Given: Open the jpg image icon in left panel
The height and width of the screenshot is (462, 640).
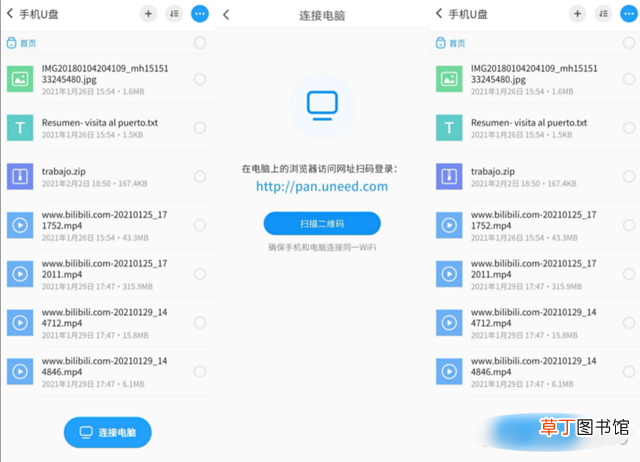Looking at the screenshot, I should pos(20,79).
